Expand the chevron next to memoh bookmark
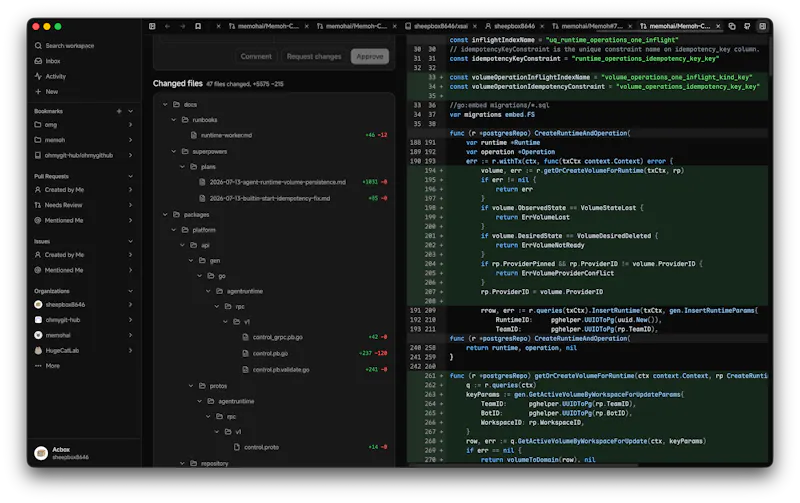 [131, 140]
